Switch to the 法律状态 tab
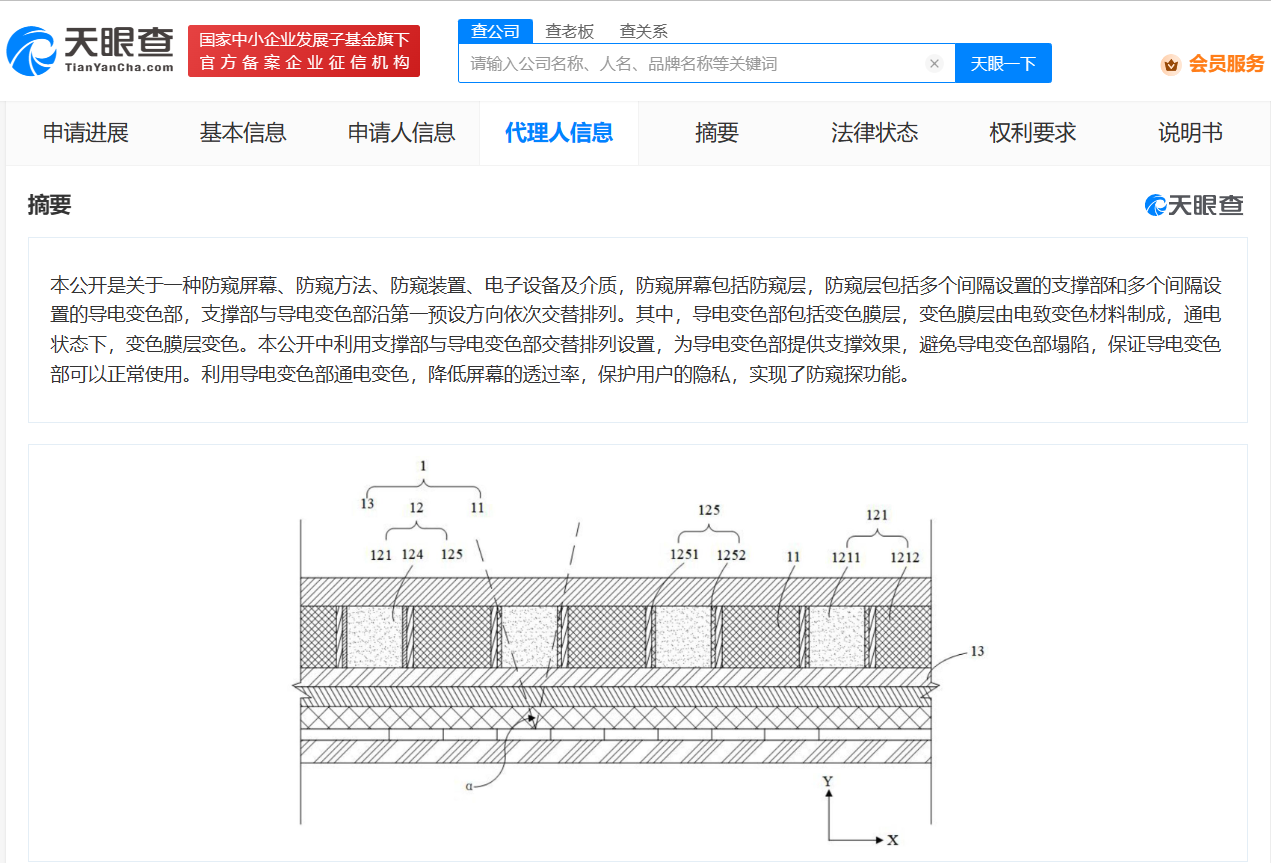This screenshot has width=1271, height=863. pyautogui.click(x=875, y=132)
